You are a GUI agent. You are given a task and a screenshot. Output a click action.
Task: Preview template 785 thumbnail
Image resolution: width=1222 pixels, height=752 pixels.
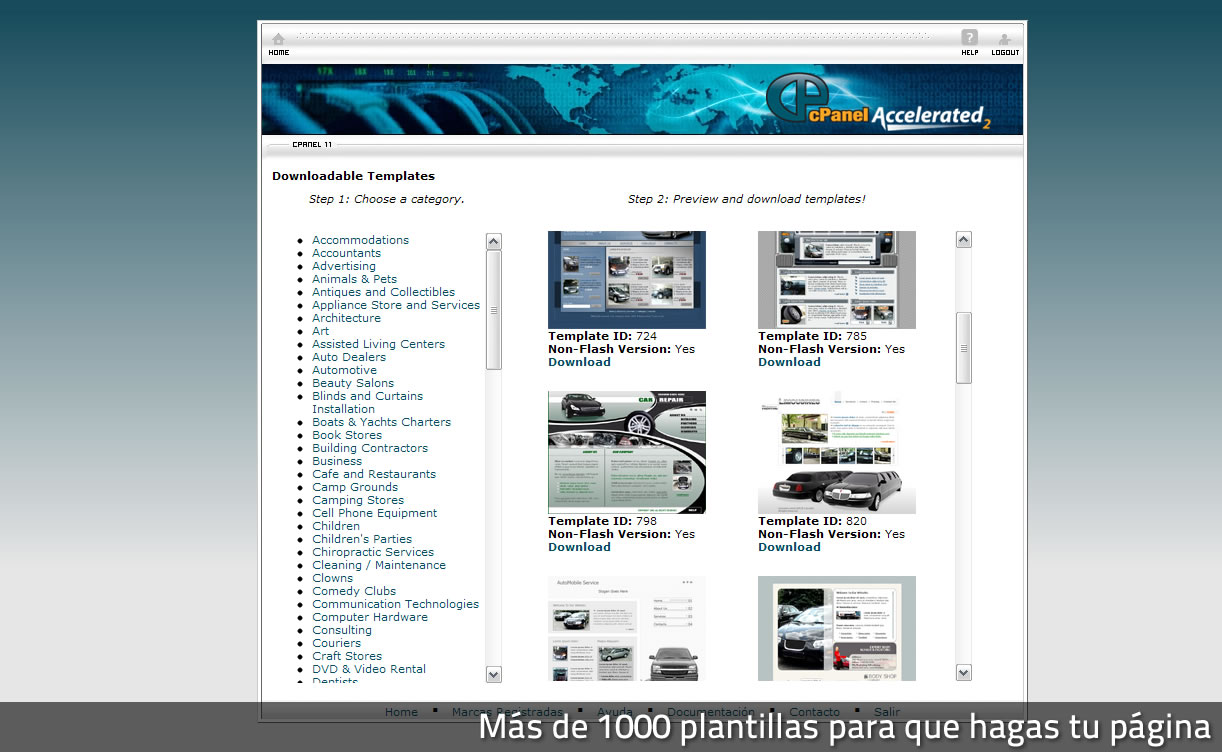[836, 280]
